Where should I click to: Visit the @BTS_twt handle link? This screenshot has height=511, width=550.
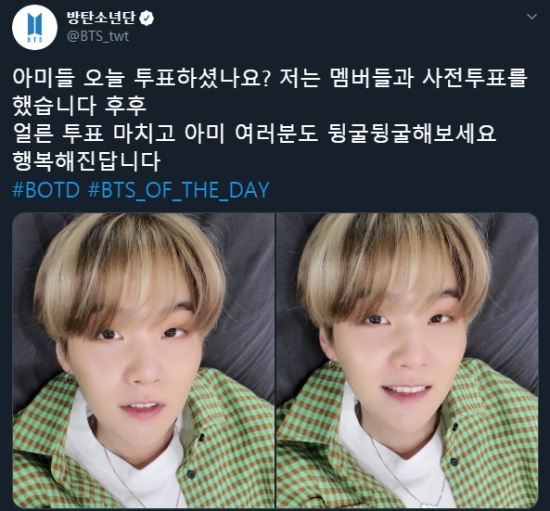pos(98,36)
